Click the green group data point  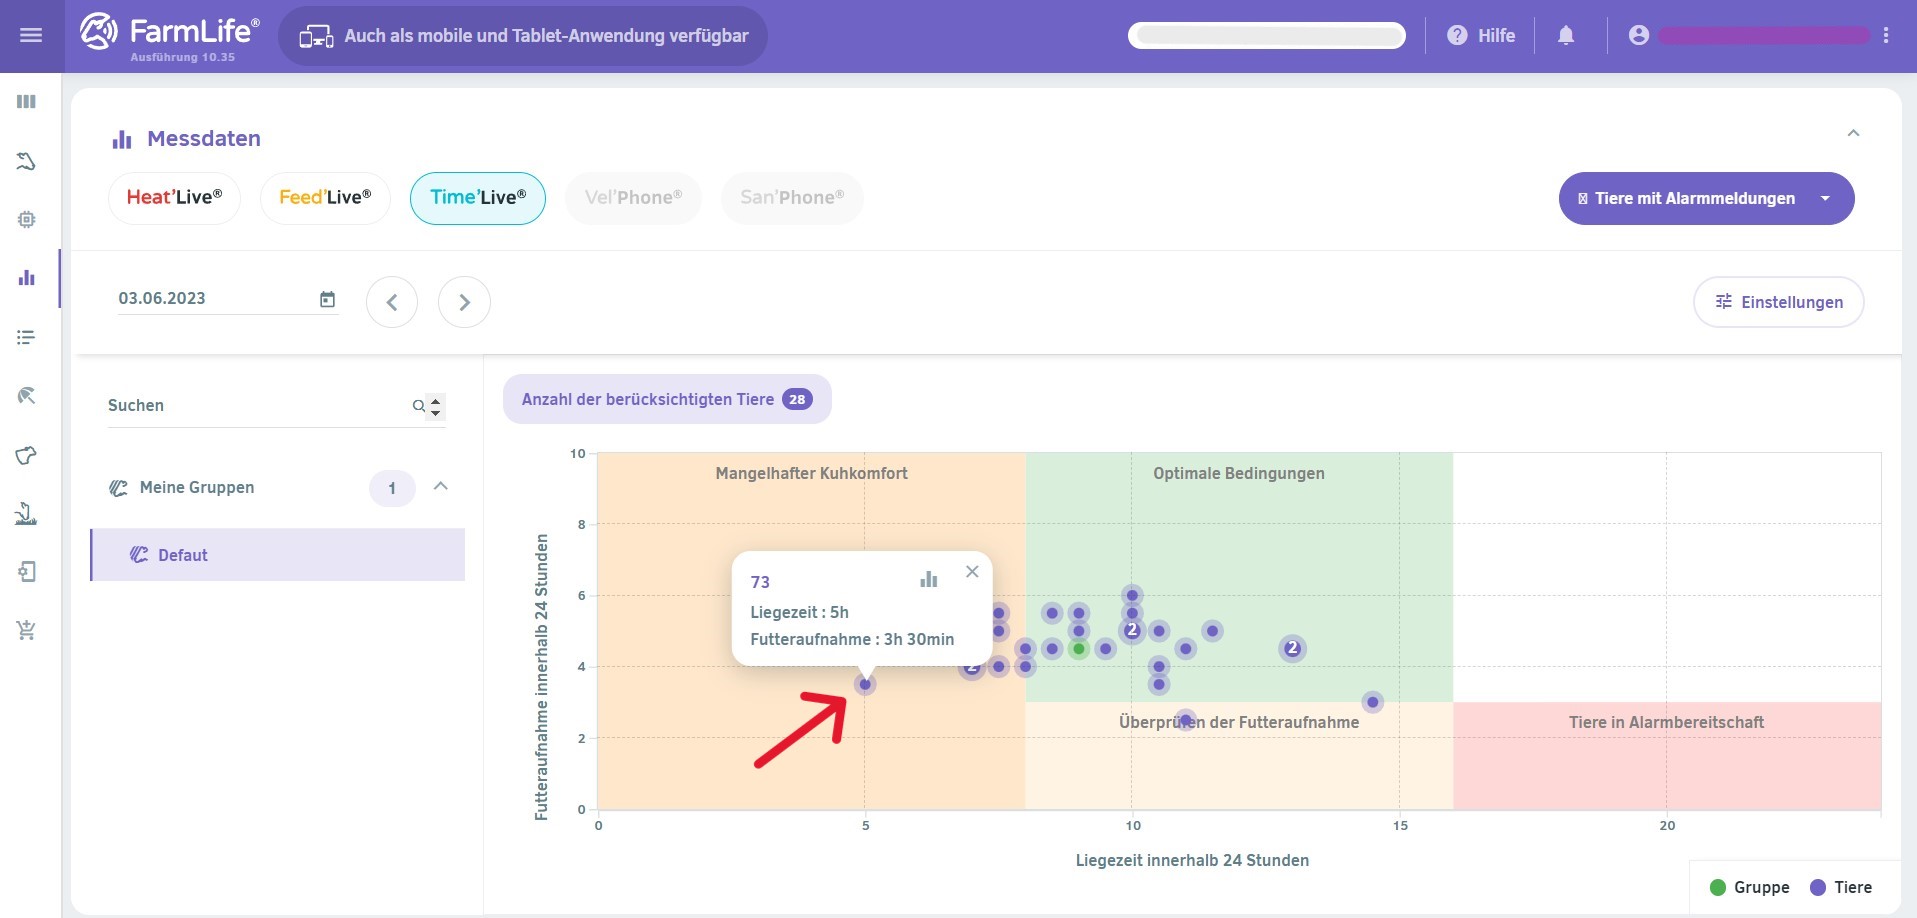click(x=1078, y=649)
